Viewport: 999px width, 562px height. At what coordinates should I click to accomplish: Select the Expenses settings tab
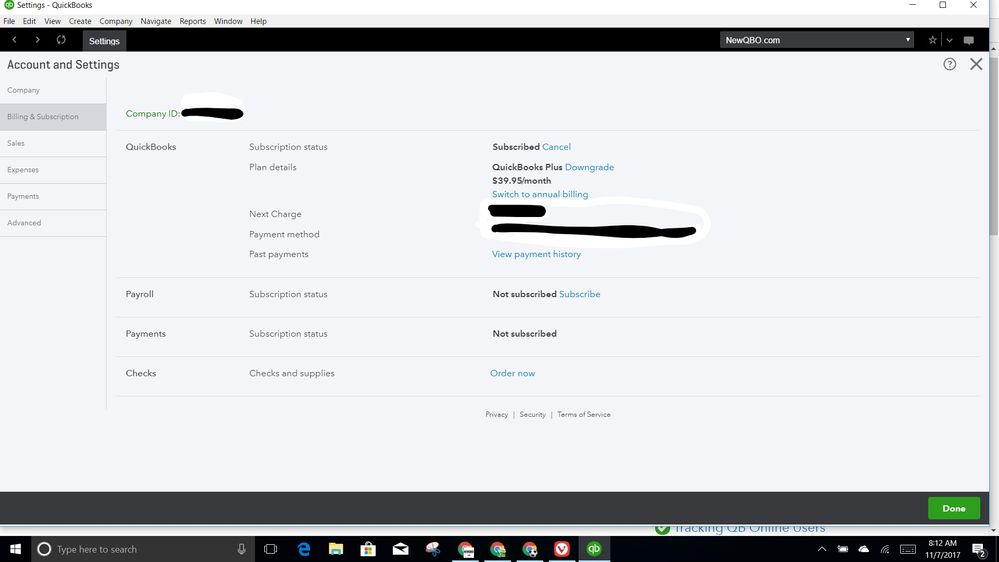[x=53, y=170]
